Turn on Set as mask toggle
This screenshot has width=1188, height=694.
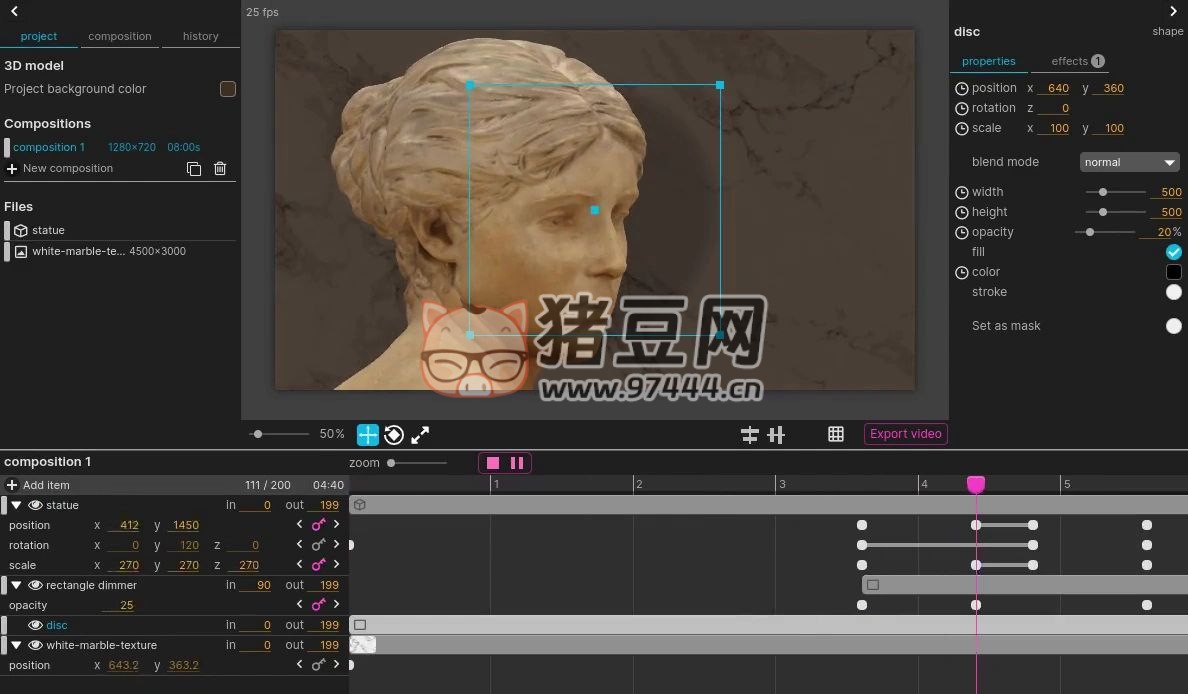[x=1173, y=326]
